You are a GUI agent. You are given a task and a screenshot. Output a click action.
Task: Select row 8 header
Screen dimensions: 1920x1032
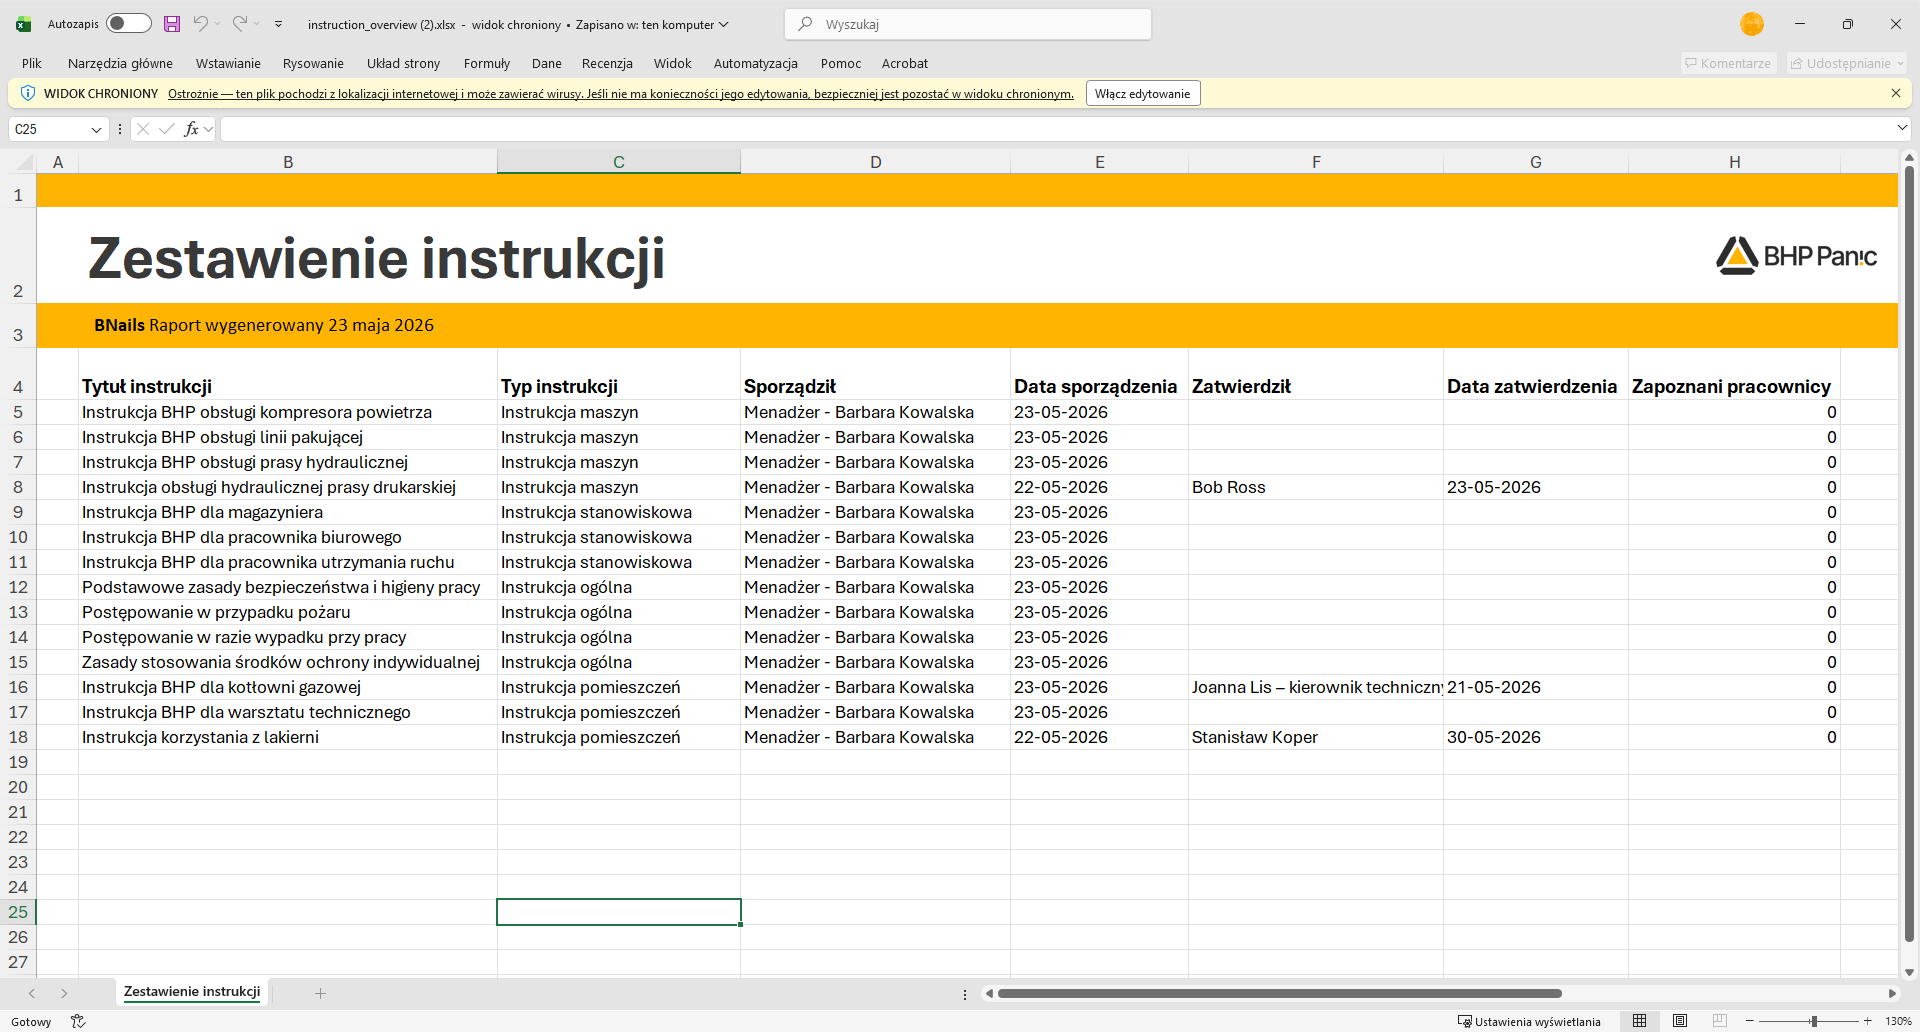[x=18, y=487]
